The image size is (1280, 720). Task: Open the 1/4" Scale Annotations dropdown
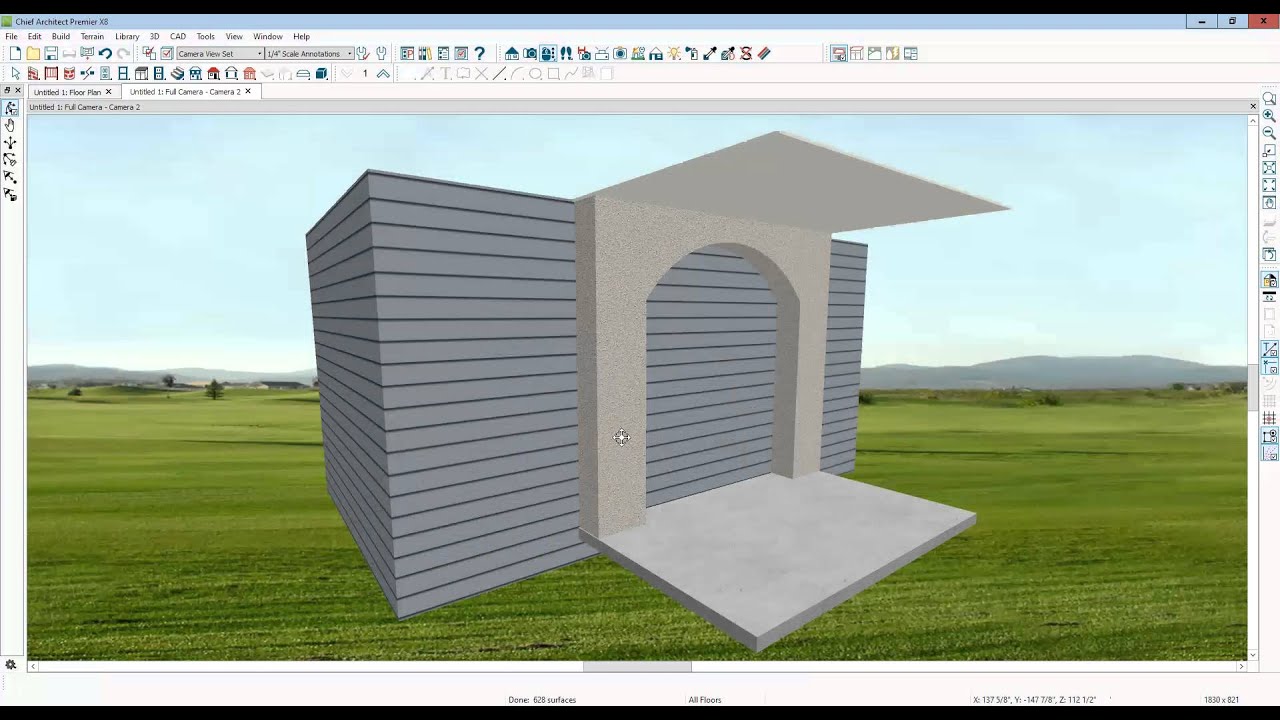click(309, 53)
